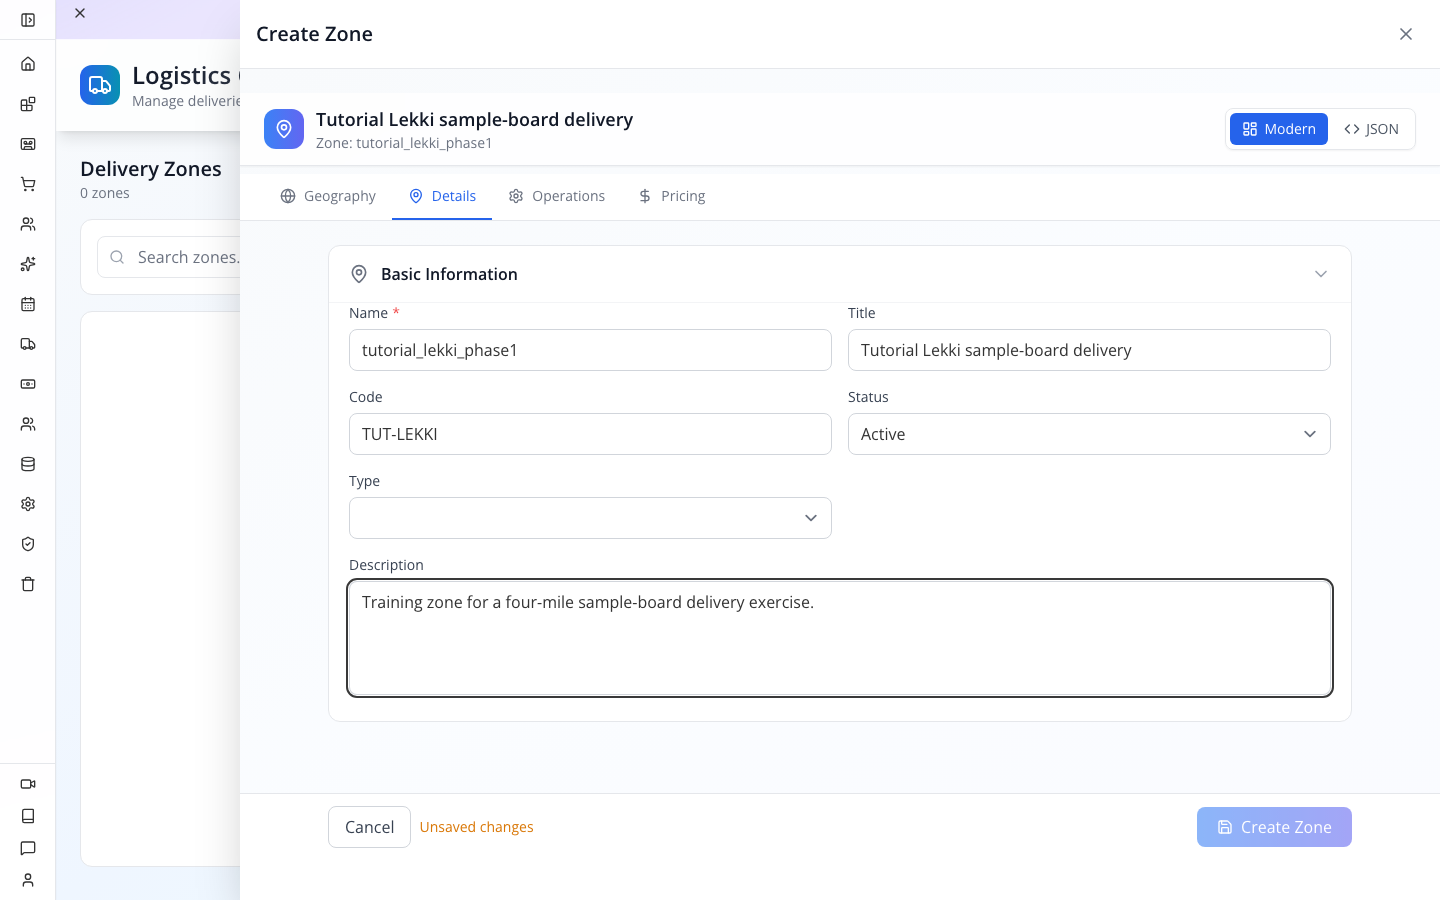Click the 'Unsaved changes' text
The height and width of the screenshot is (900, 1440).
point(476,827)
